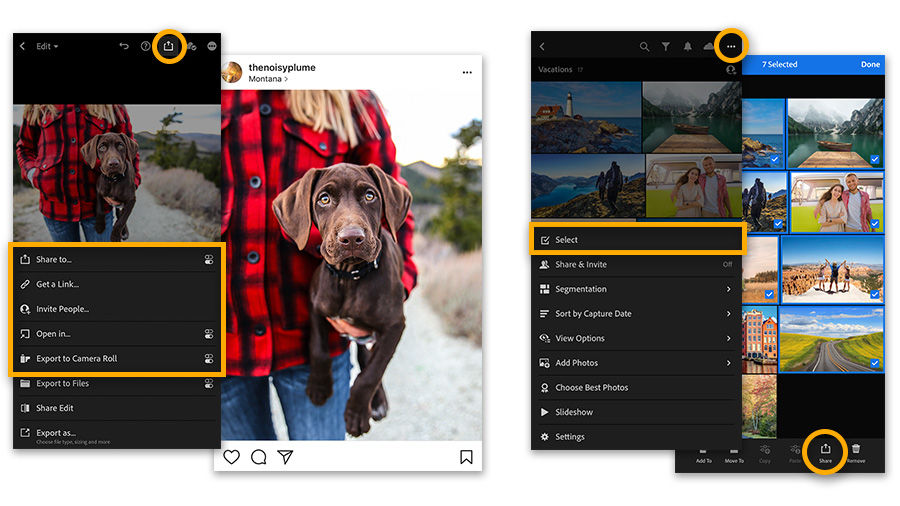This screenshot has width=900, height=506.
Task: Choose Export to Camera Roll
Action: point(117,359)
